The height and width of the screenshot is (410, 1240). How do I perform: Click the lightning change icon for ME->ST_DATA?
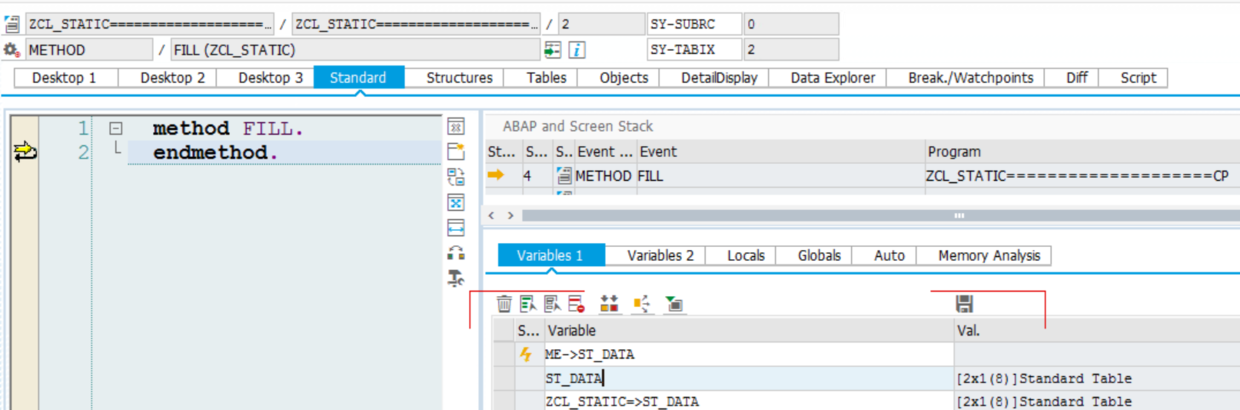[526, 354]
